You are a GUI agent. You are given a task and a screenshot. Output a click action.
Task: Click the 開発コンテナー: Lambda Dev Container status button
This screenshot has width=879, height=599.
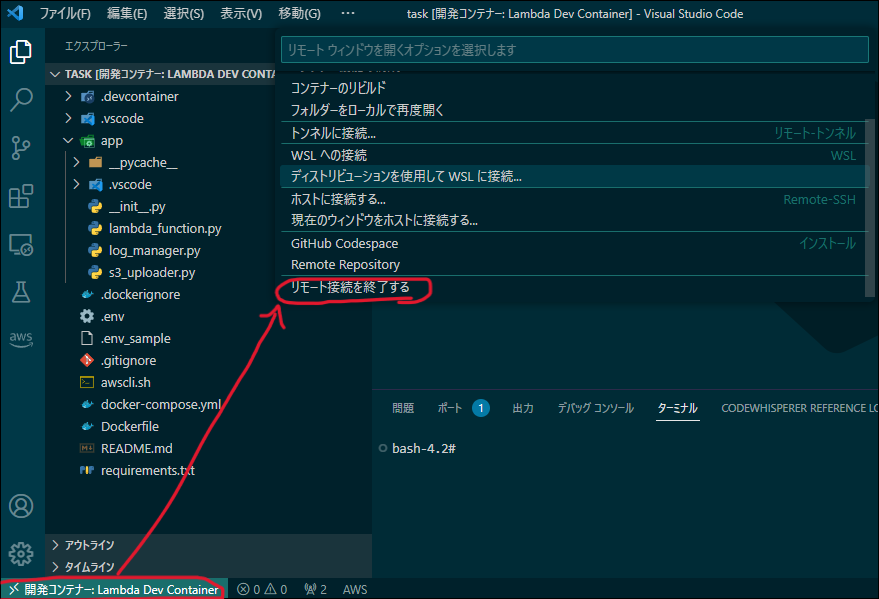click(x=114, y=589)
